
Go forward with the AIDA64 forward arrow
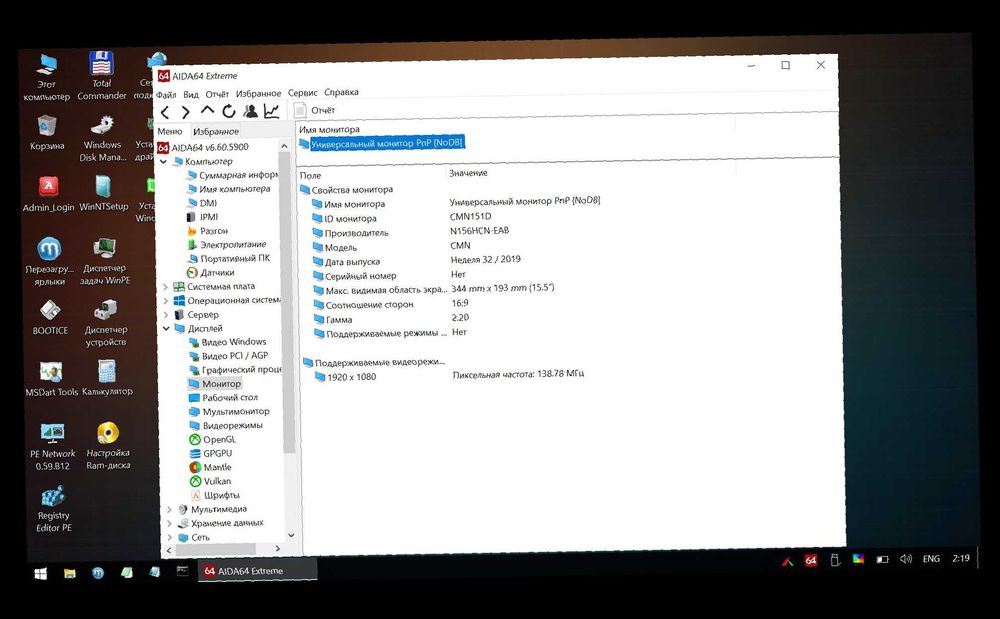(186, 112)
